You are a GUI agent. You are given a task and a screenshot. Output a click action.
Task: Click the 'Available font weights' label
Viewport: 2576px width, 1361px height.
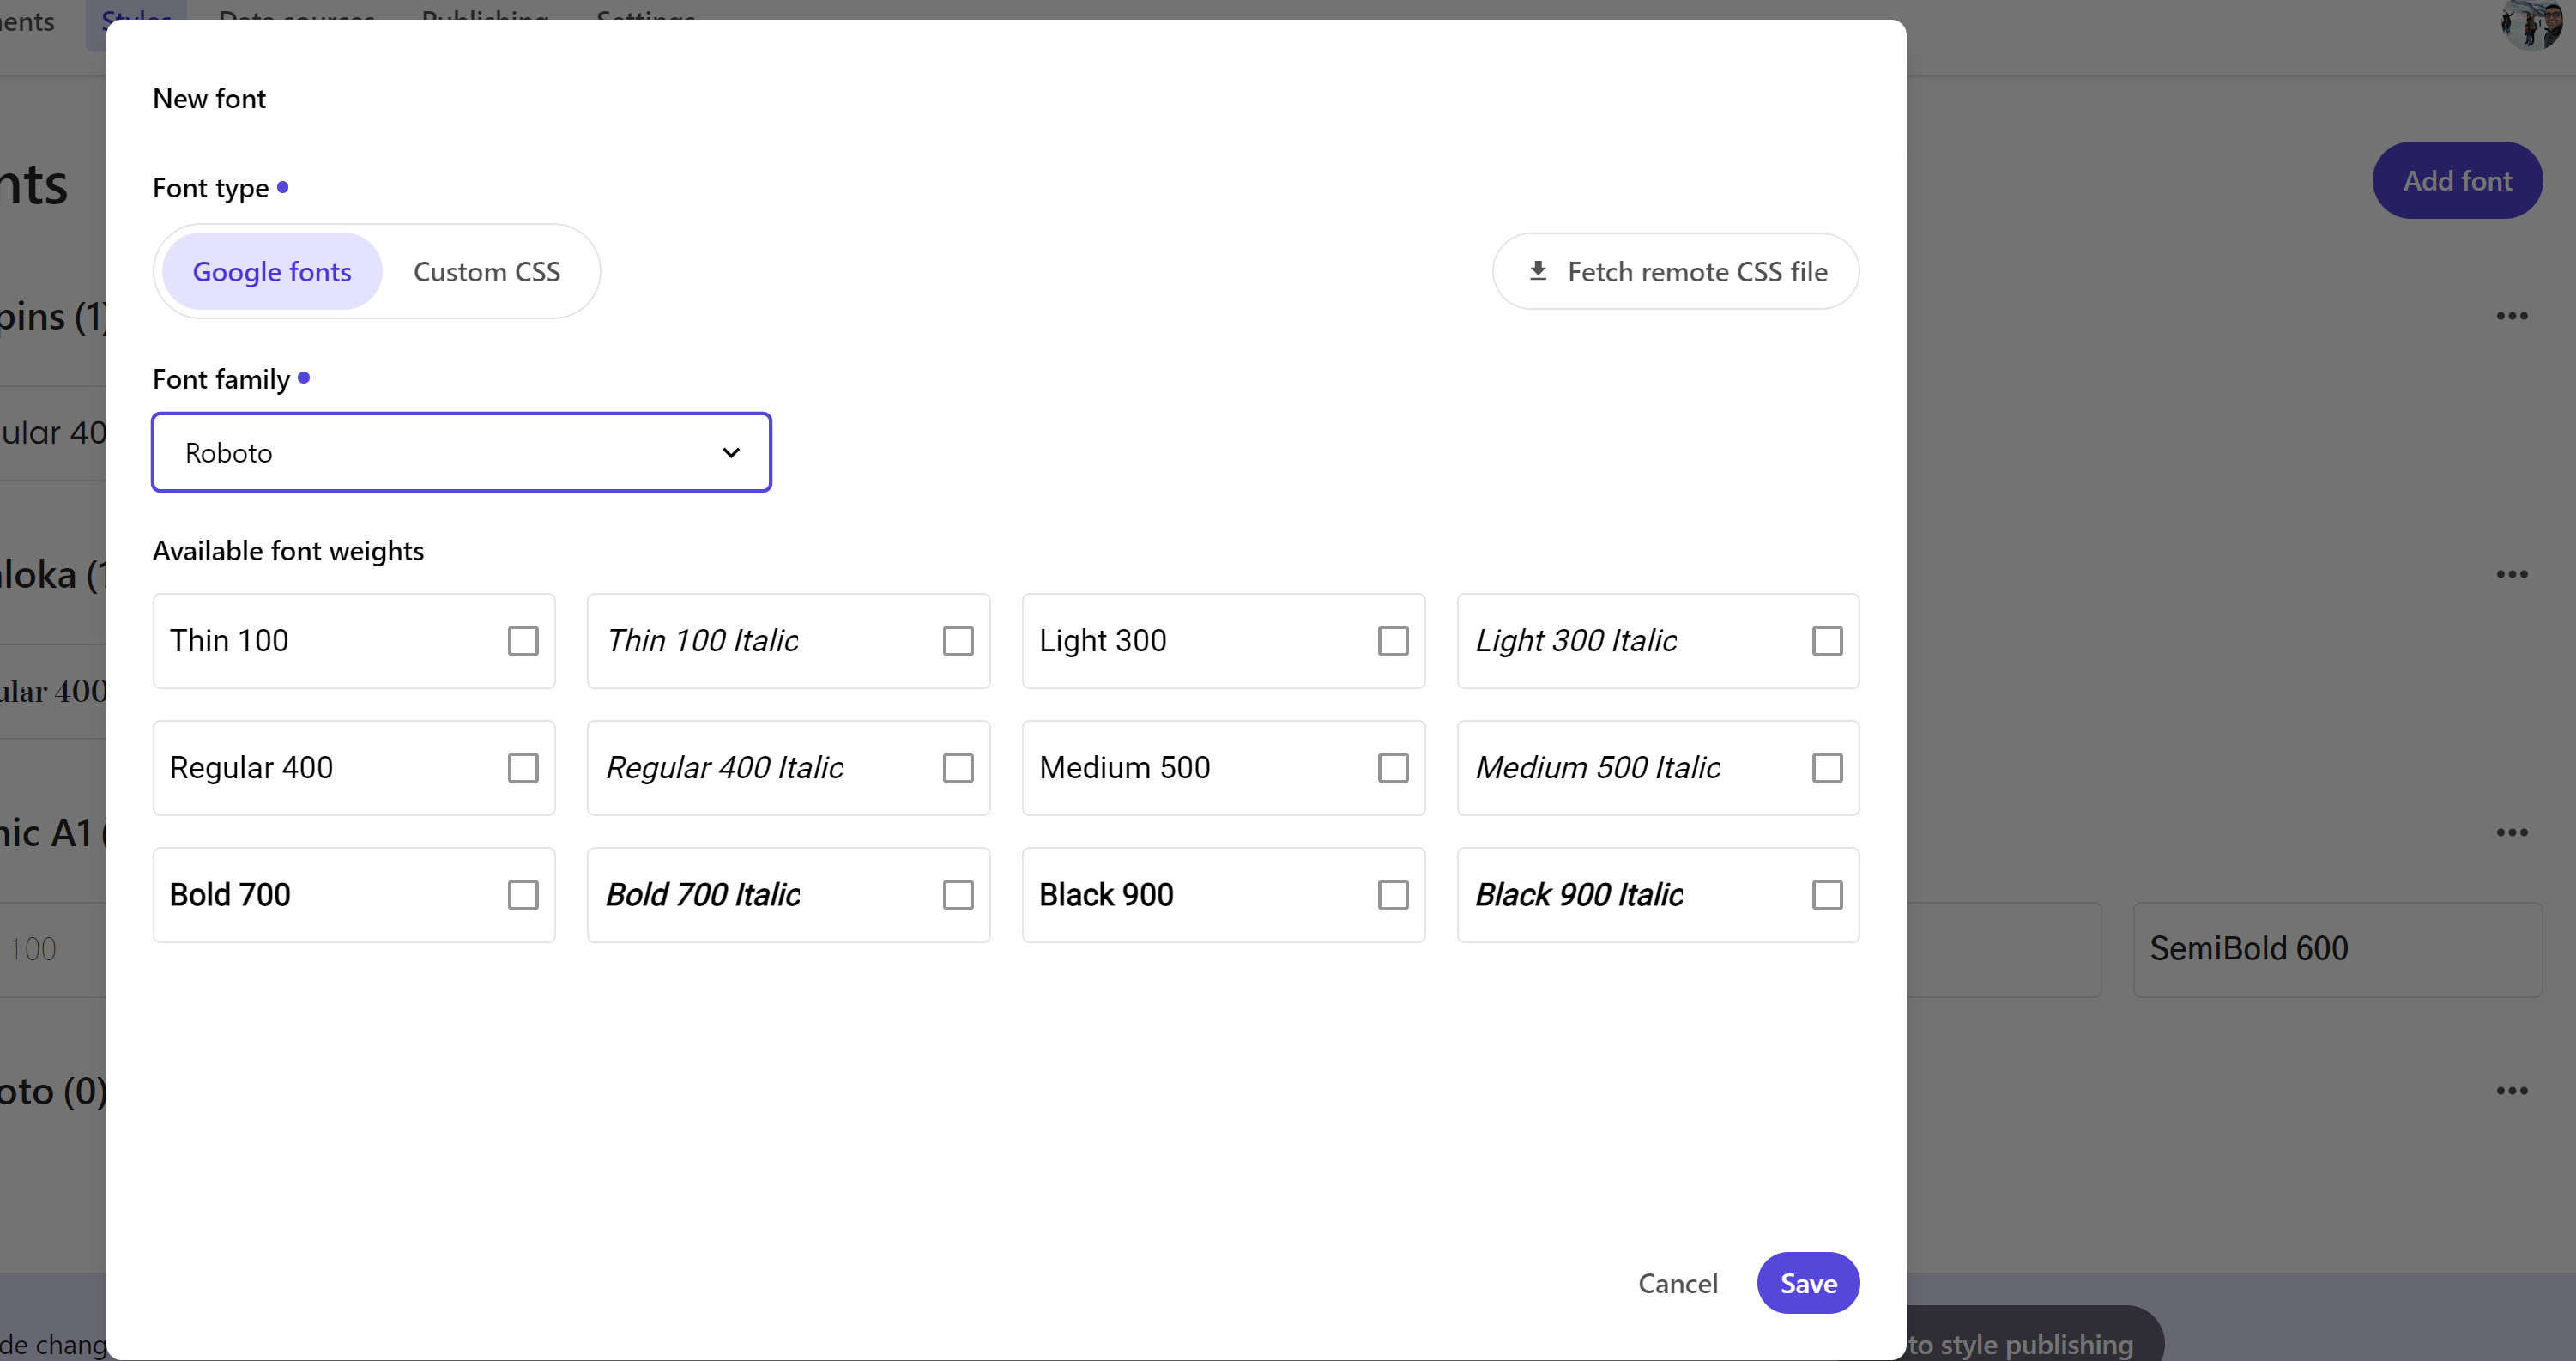coord(288,551)
